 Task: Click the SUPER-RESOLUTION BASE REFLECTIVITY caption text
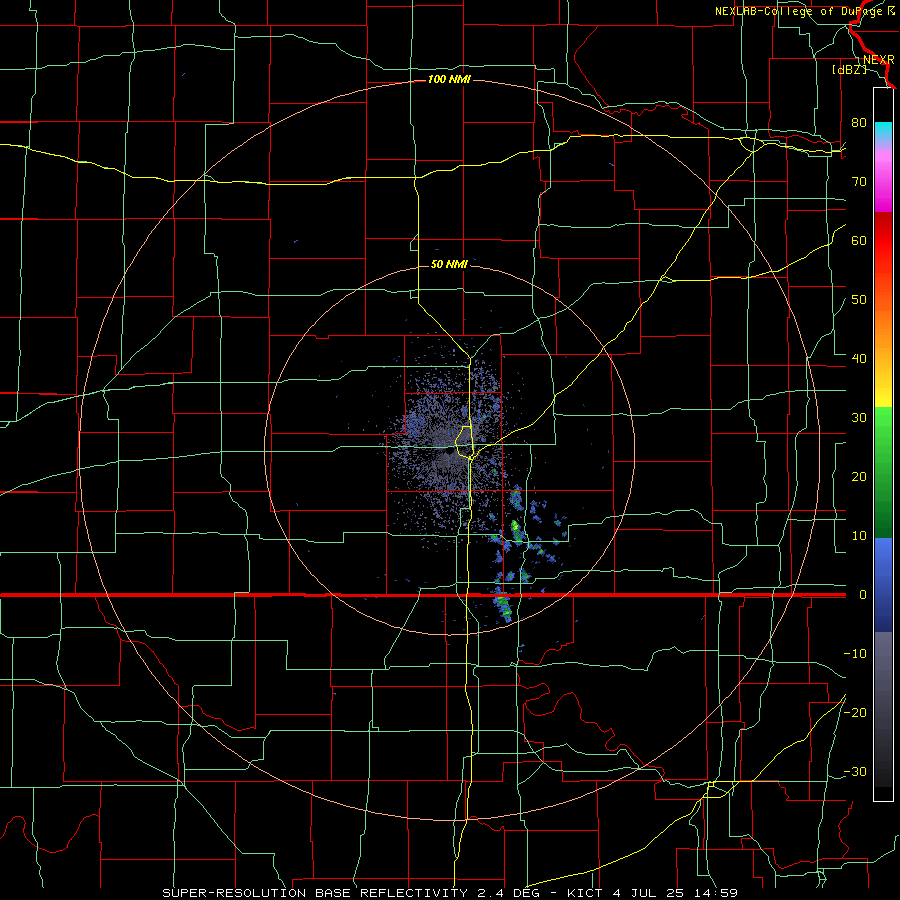click(x=315, y=893)
